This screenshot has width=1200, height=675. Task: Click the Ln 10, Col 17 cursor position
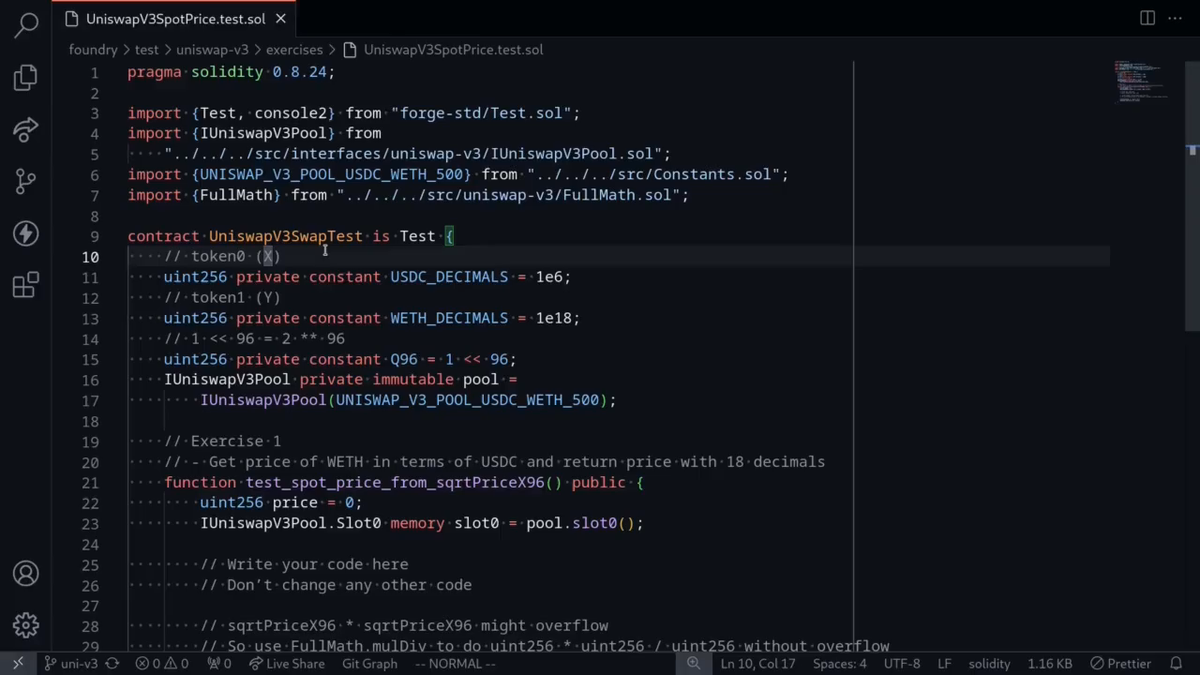click(758, 663)
